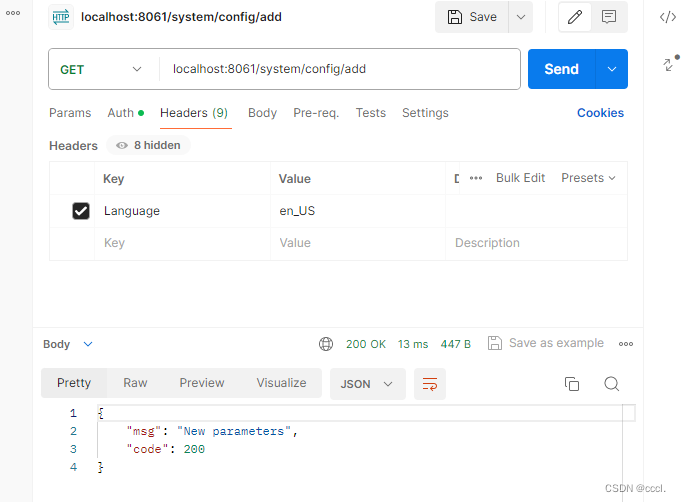
Task: Open the Tests tab
Action: click(370, 113)
